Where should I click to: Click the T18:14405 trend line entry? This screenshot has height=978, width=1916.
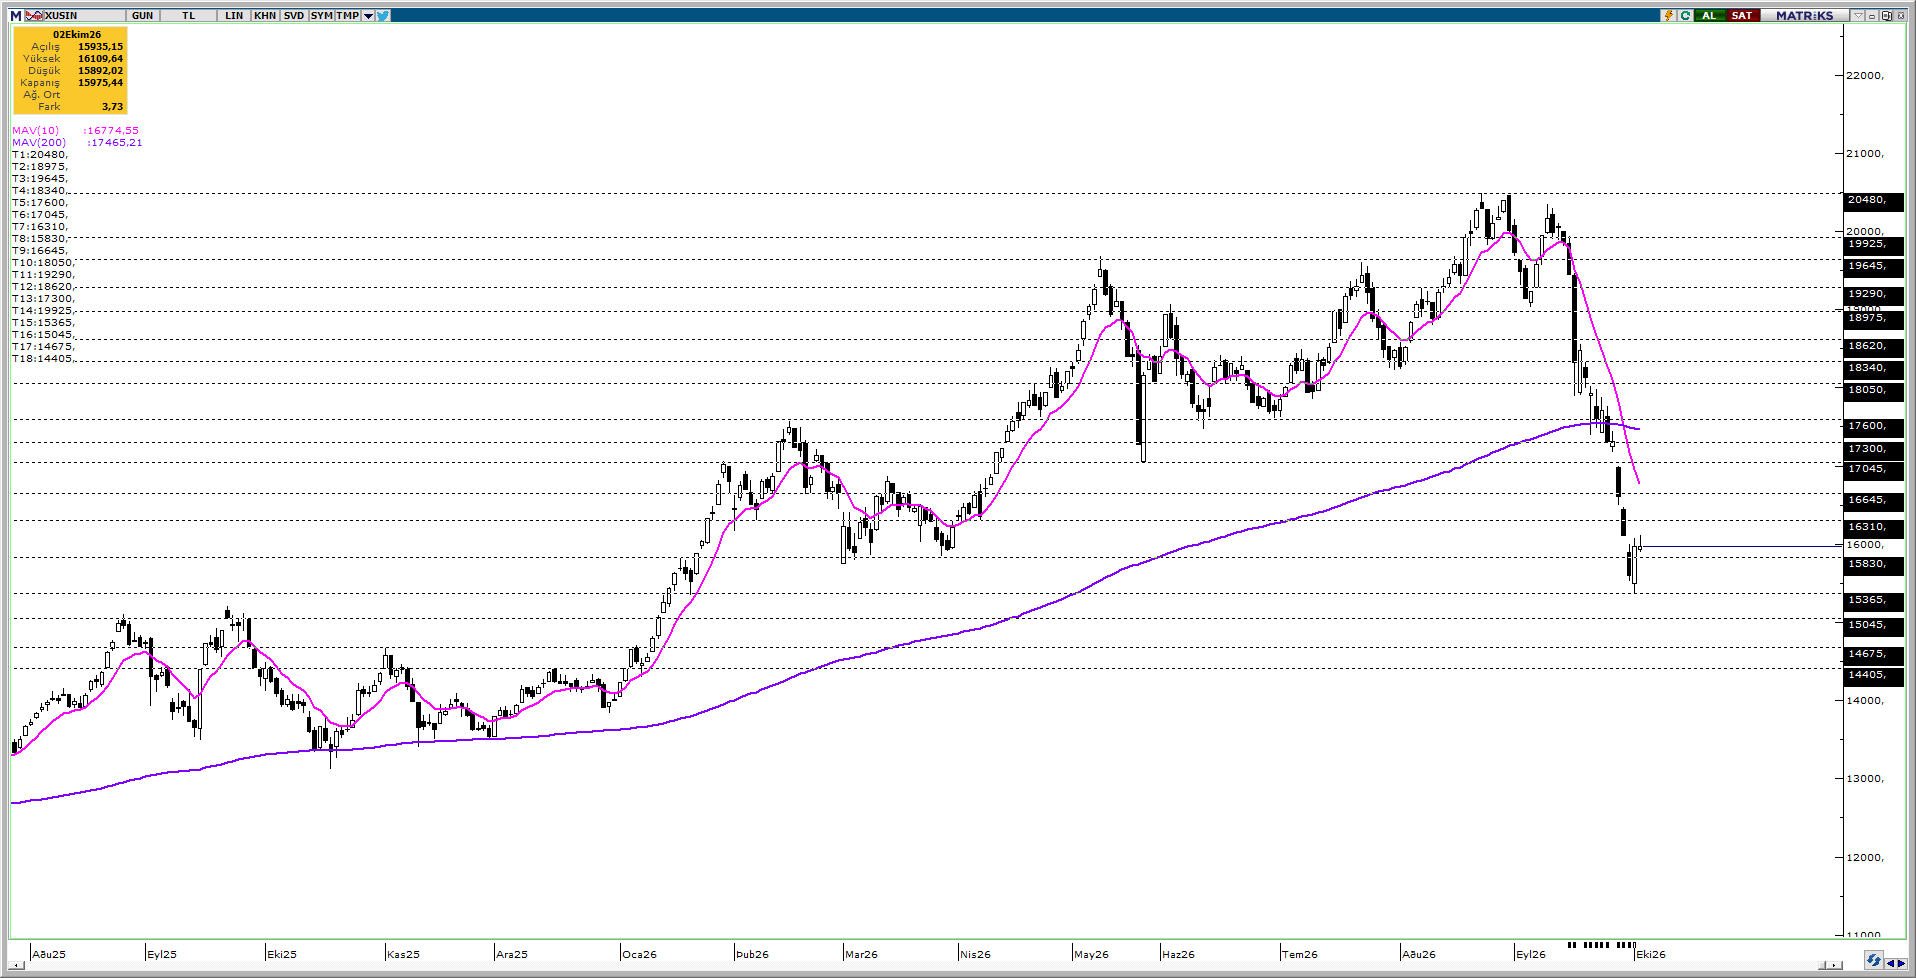point(43,359)
